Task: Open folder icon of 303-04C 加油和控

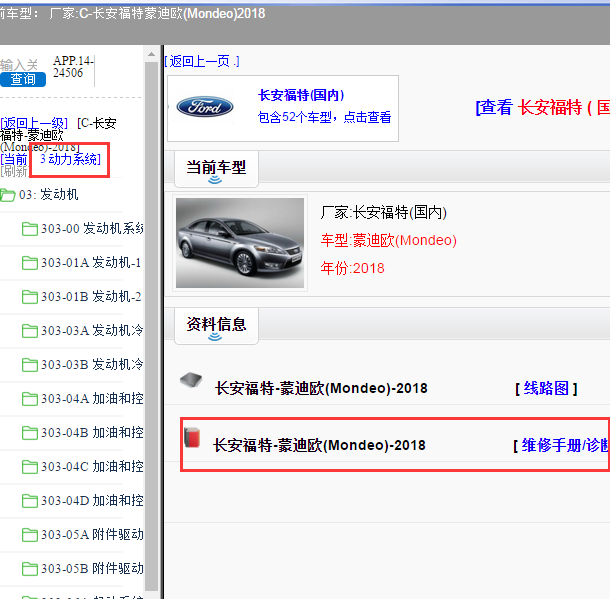Action: click(x=30, y=467)
